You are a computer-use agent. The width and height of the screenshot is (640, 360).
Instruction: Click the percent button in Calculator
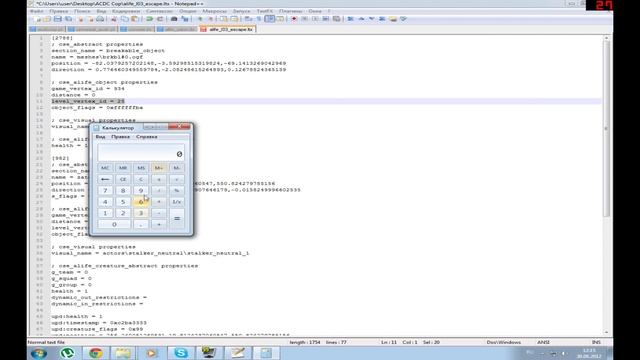pos(177,191)
